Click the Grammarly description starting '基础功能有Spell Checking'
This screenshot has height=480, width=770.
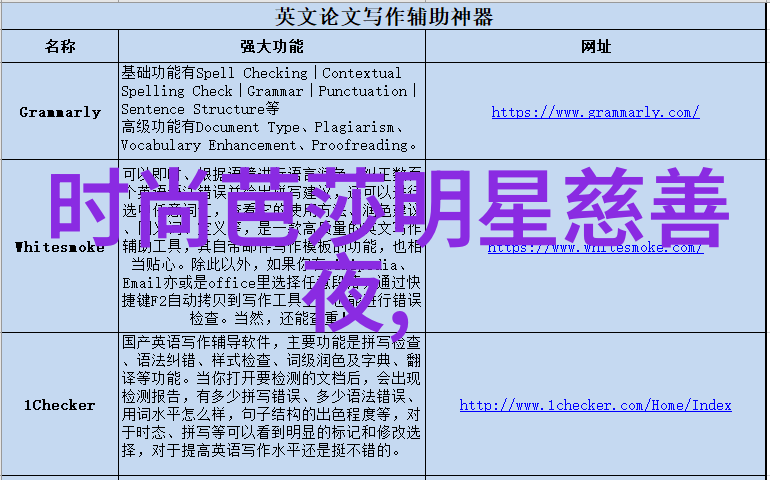(x=272, y=109)
